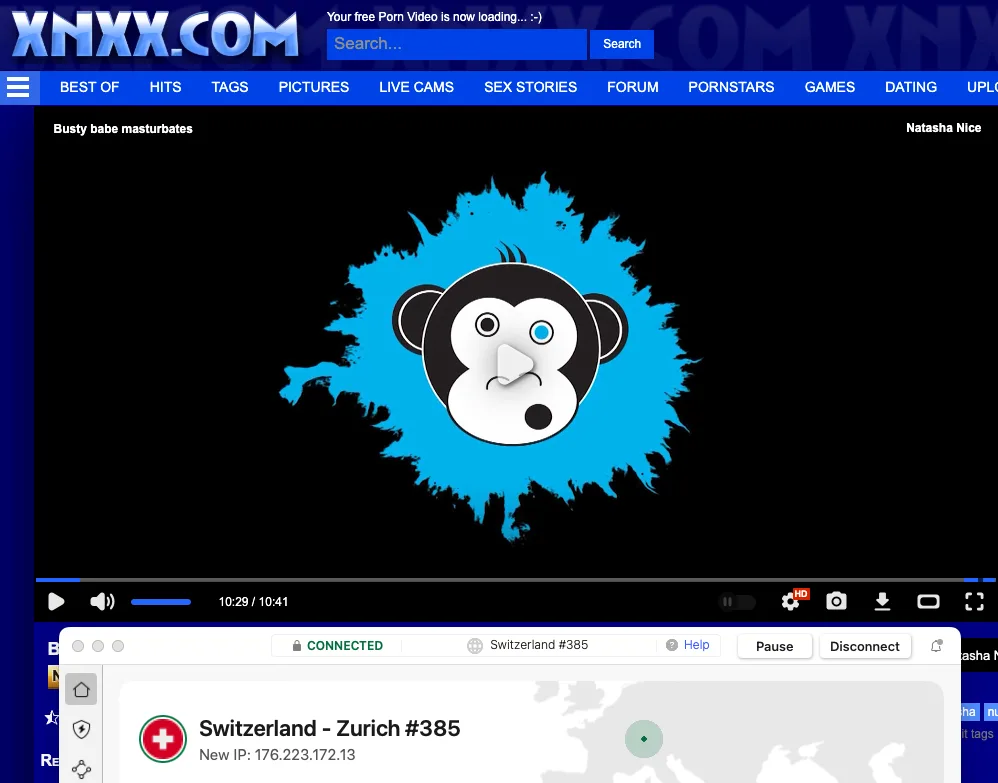
Task: Open HD quality settings gear
Action: point(793,600)
